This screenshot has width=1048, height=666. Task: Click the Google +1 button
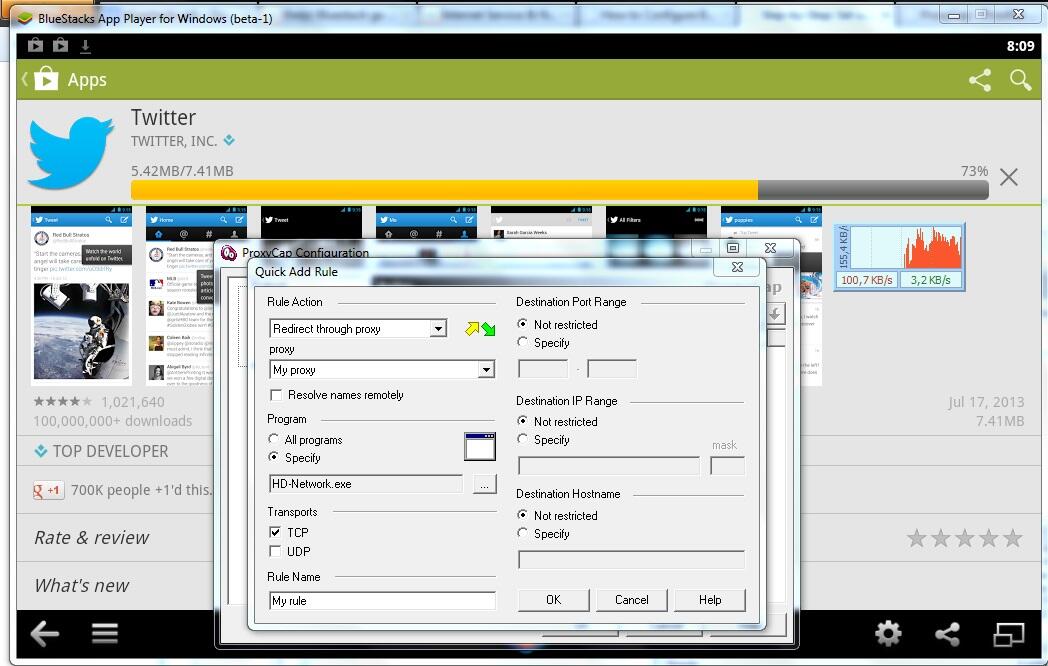coord(49,490)
